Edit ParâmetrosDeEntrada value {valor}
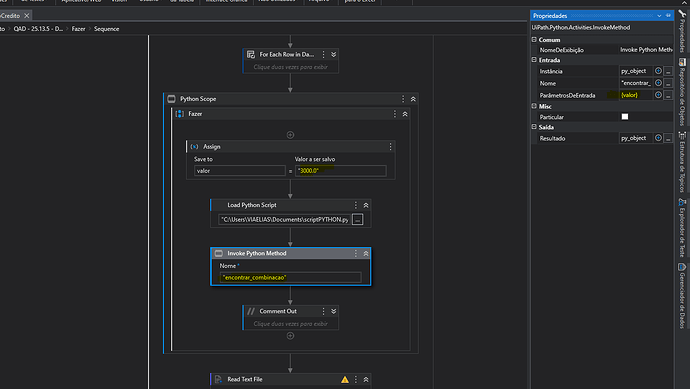Screen dimensions: 690x389 [636, 95]
